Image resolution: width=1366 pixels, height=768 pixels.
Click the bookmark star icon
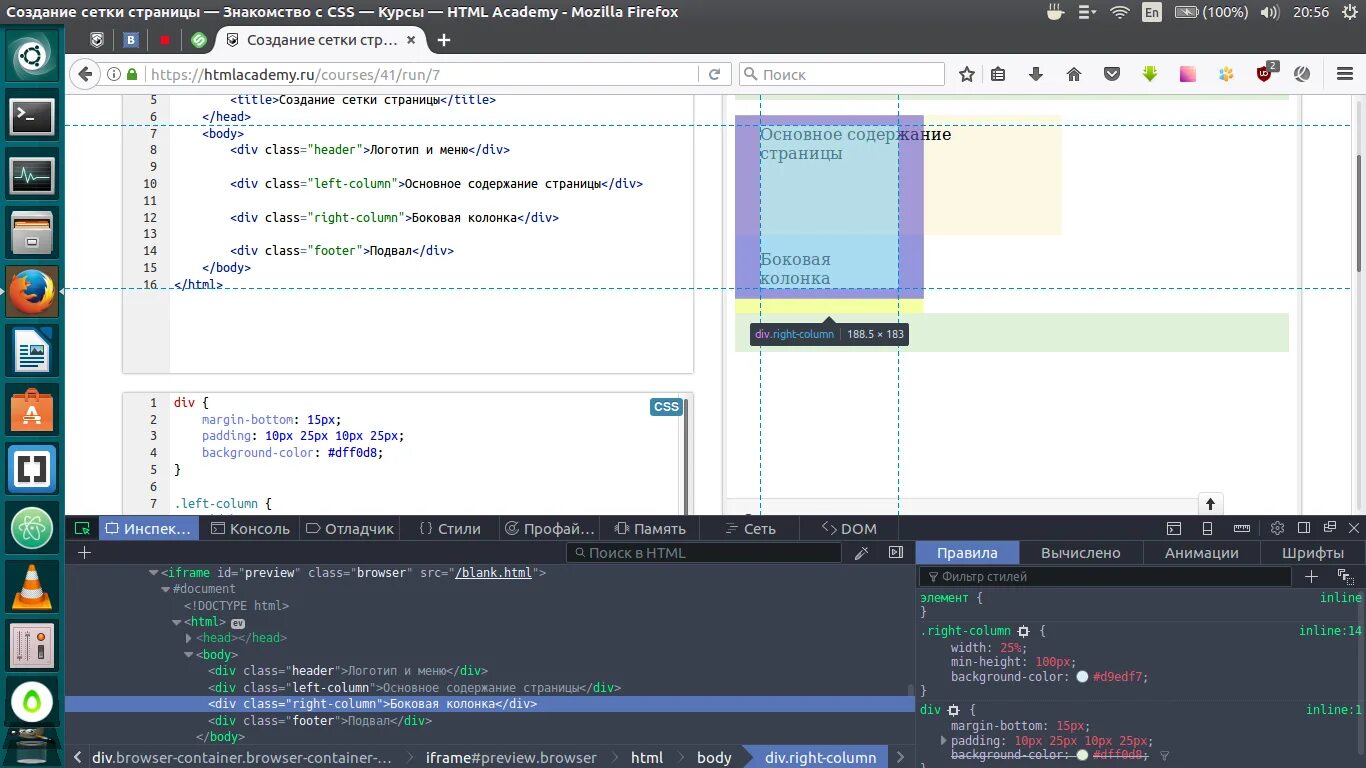(967, 74)
